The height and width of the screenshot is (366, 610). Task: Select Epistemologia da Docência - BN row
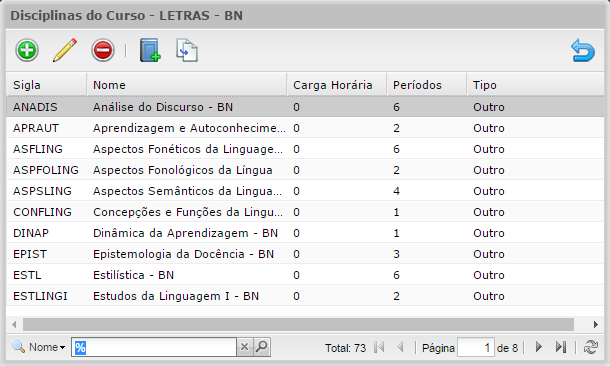(305, 254)
